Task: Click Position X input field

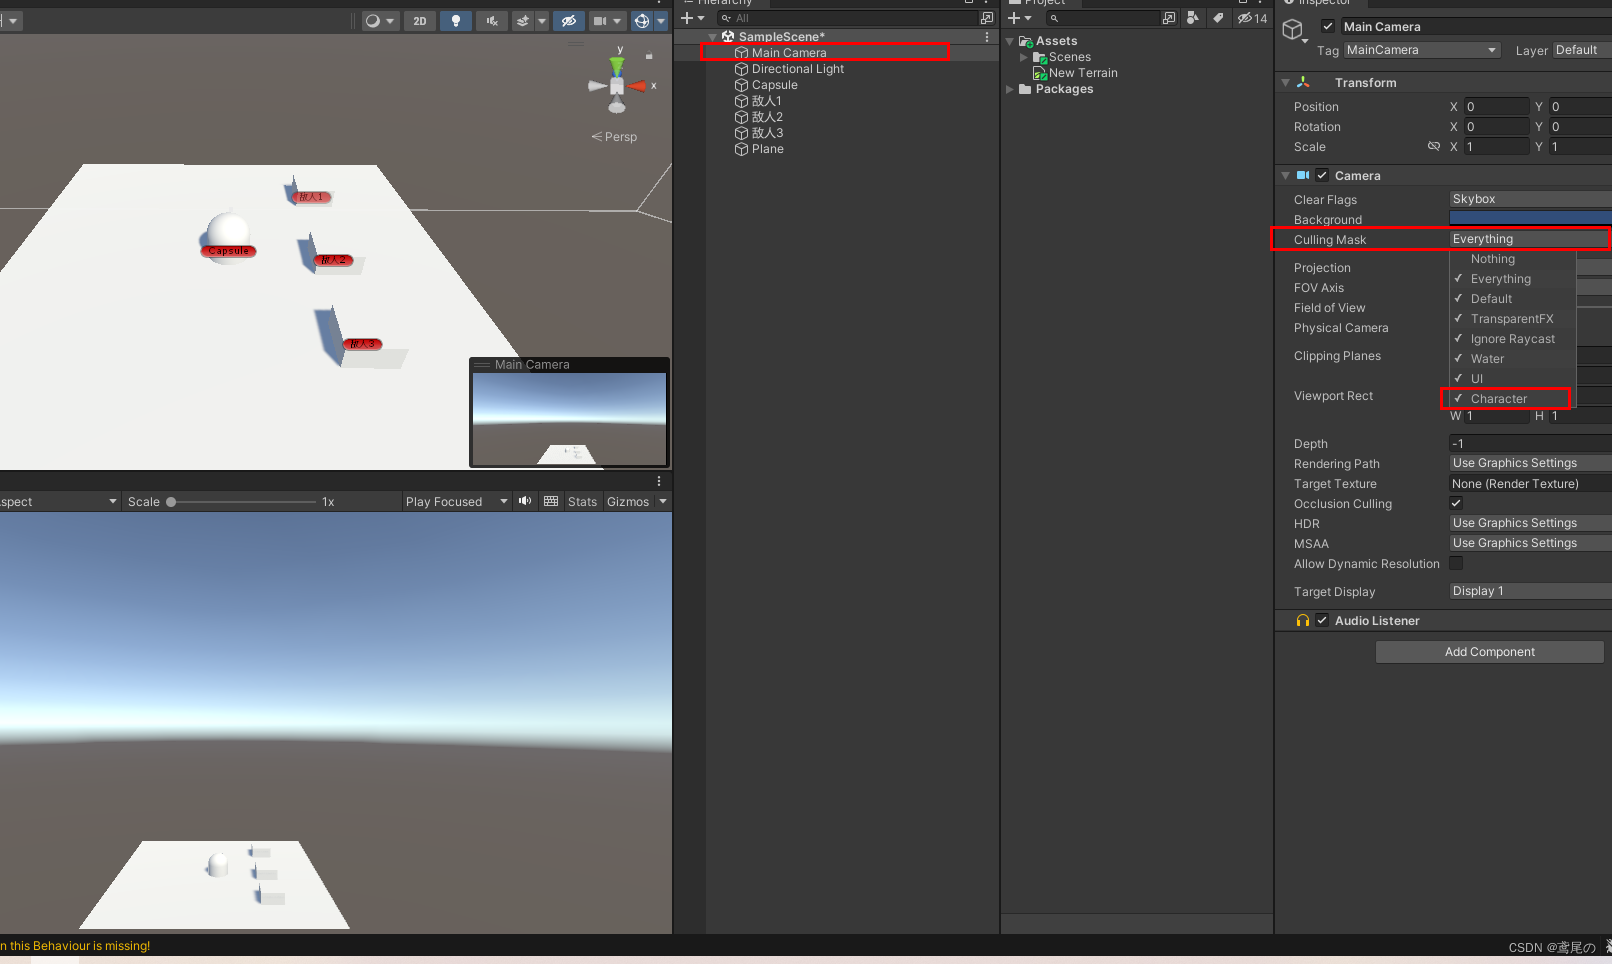Action: coord(1497,107)
